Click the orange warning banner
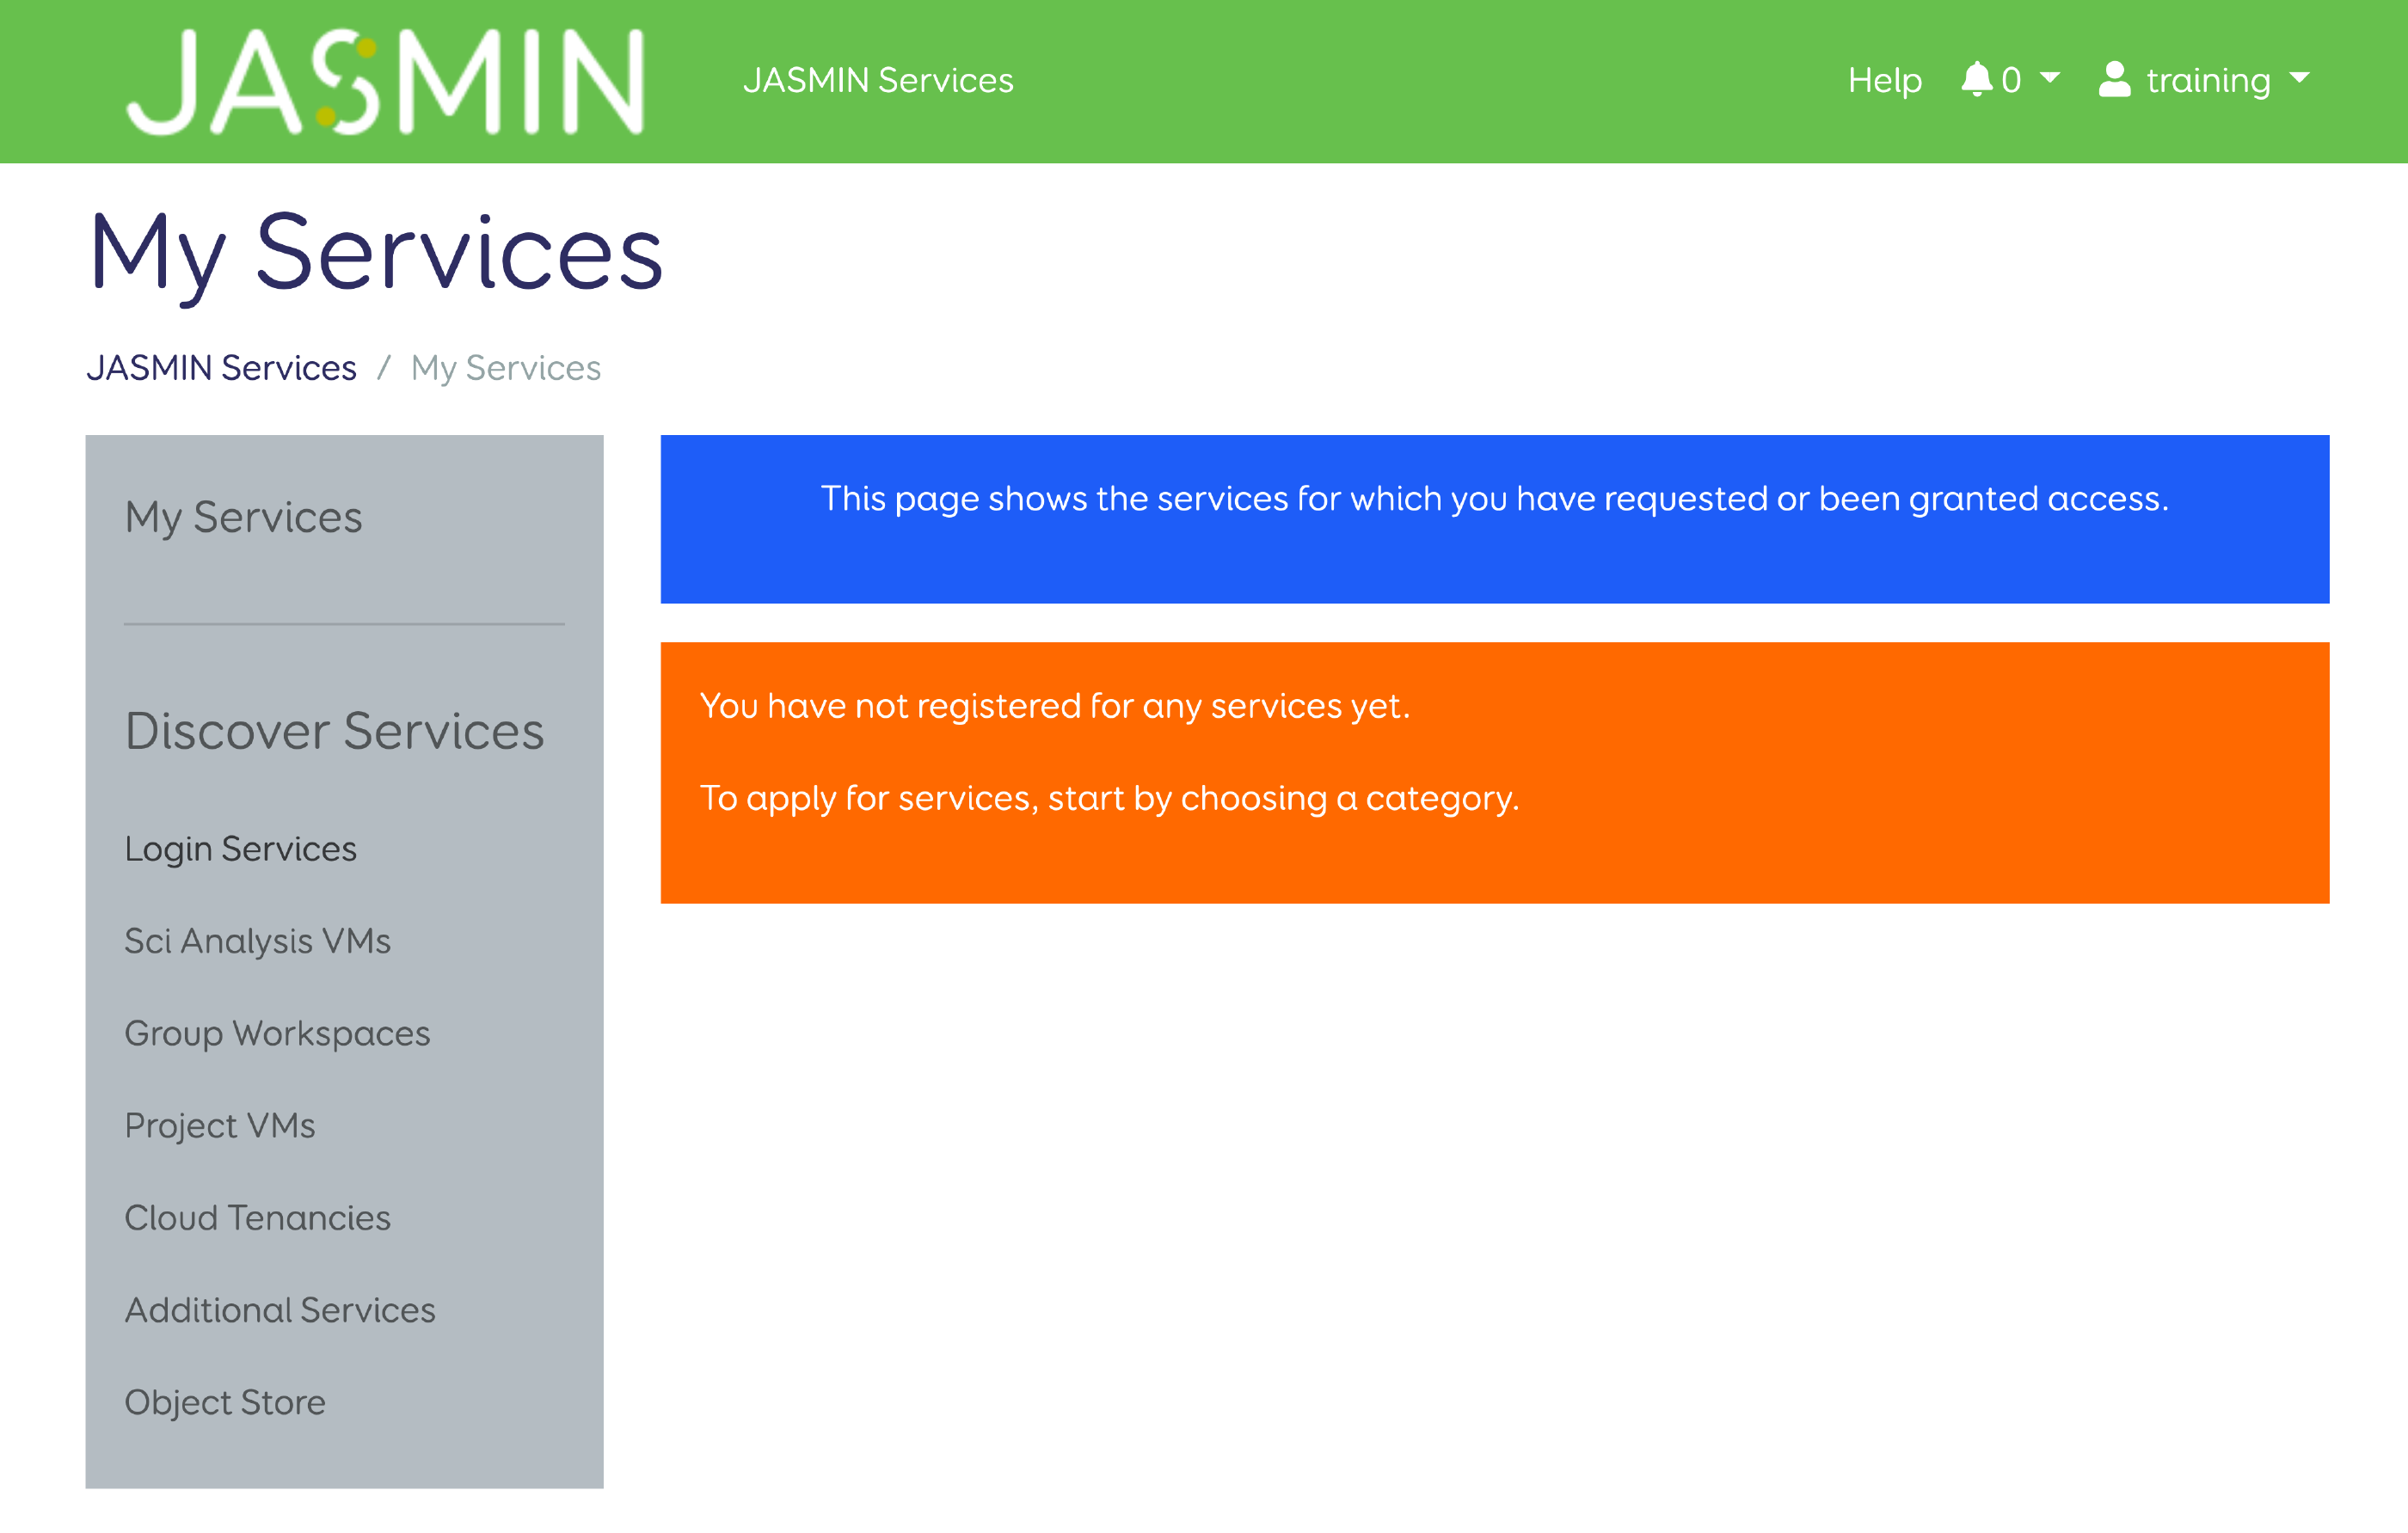The image size is (2408, 1533). click(x=1494, y=769)
